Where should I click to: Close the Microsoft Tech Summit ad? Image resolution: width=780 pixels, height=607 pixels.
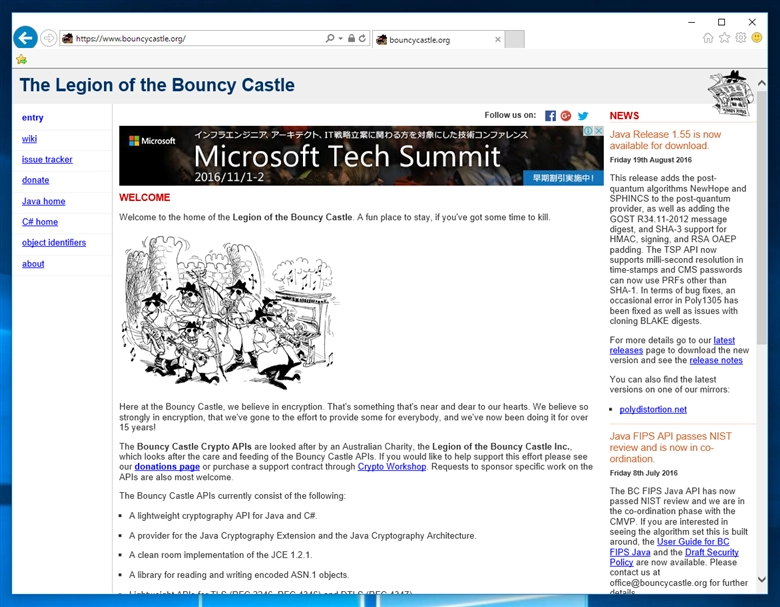[x=599, y=130]
